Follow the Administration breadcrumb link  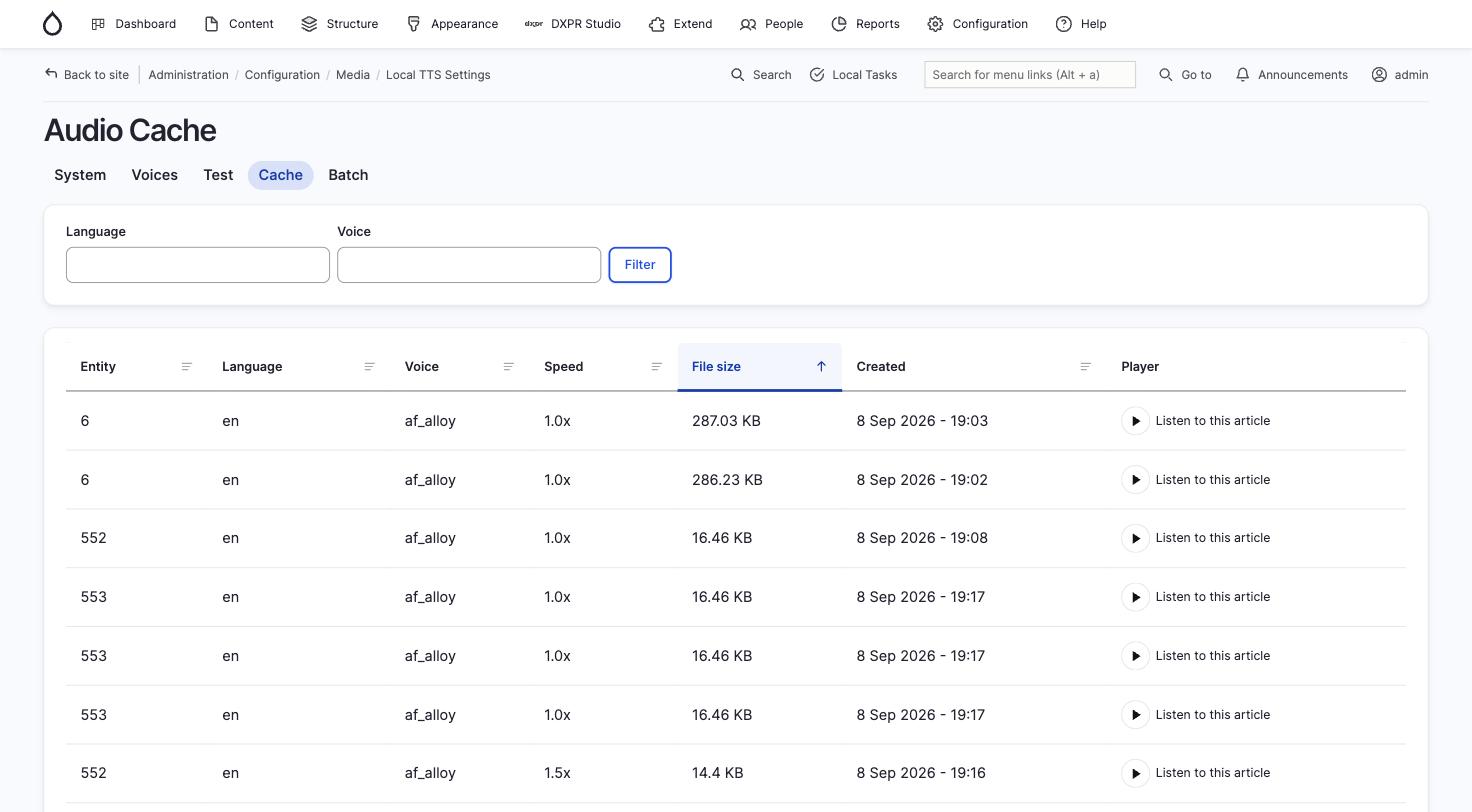click(188, 75)
